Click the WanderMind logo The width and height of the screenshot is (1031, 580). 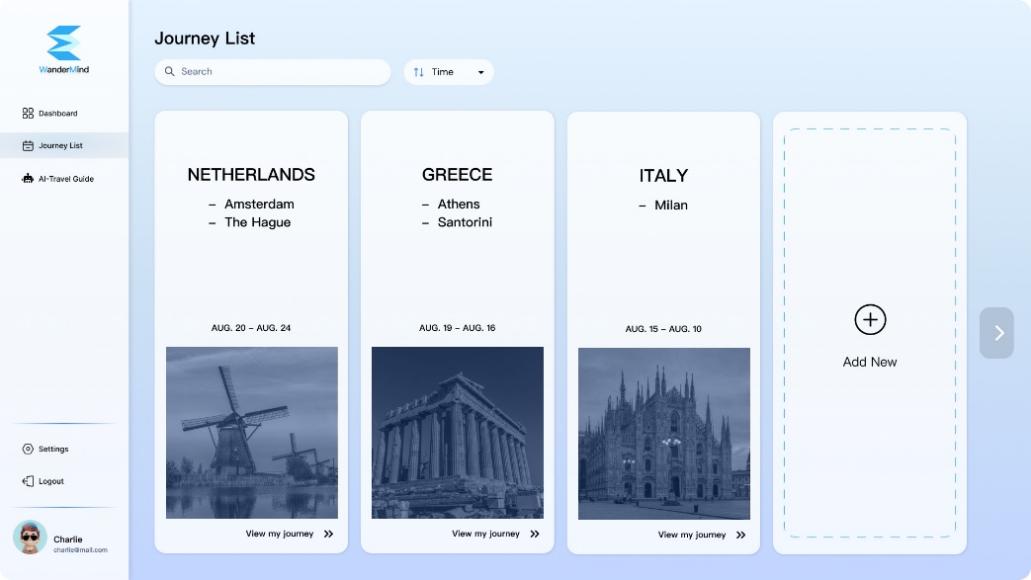(x=64, y=49)
